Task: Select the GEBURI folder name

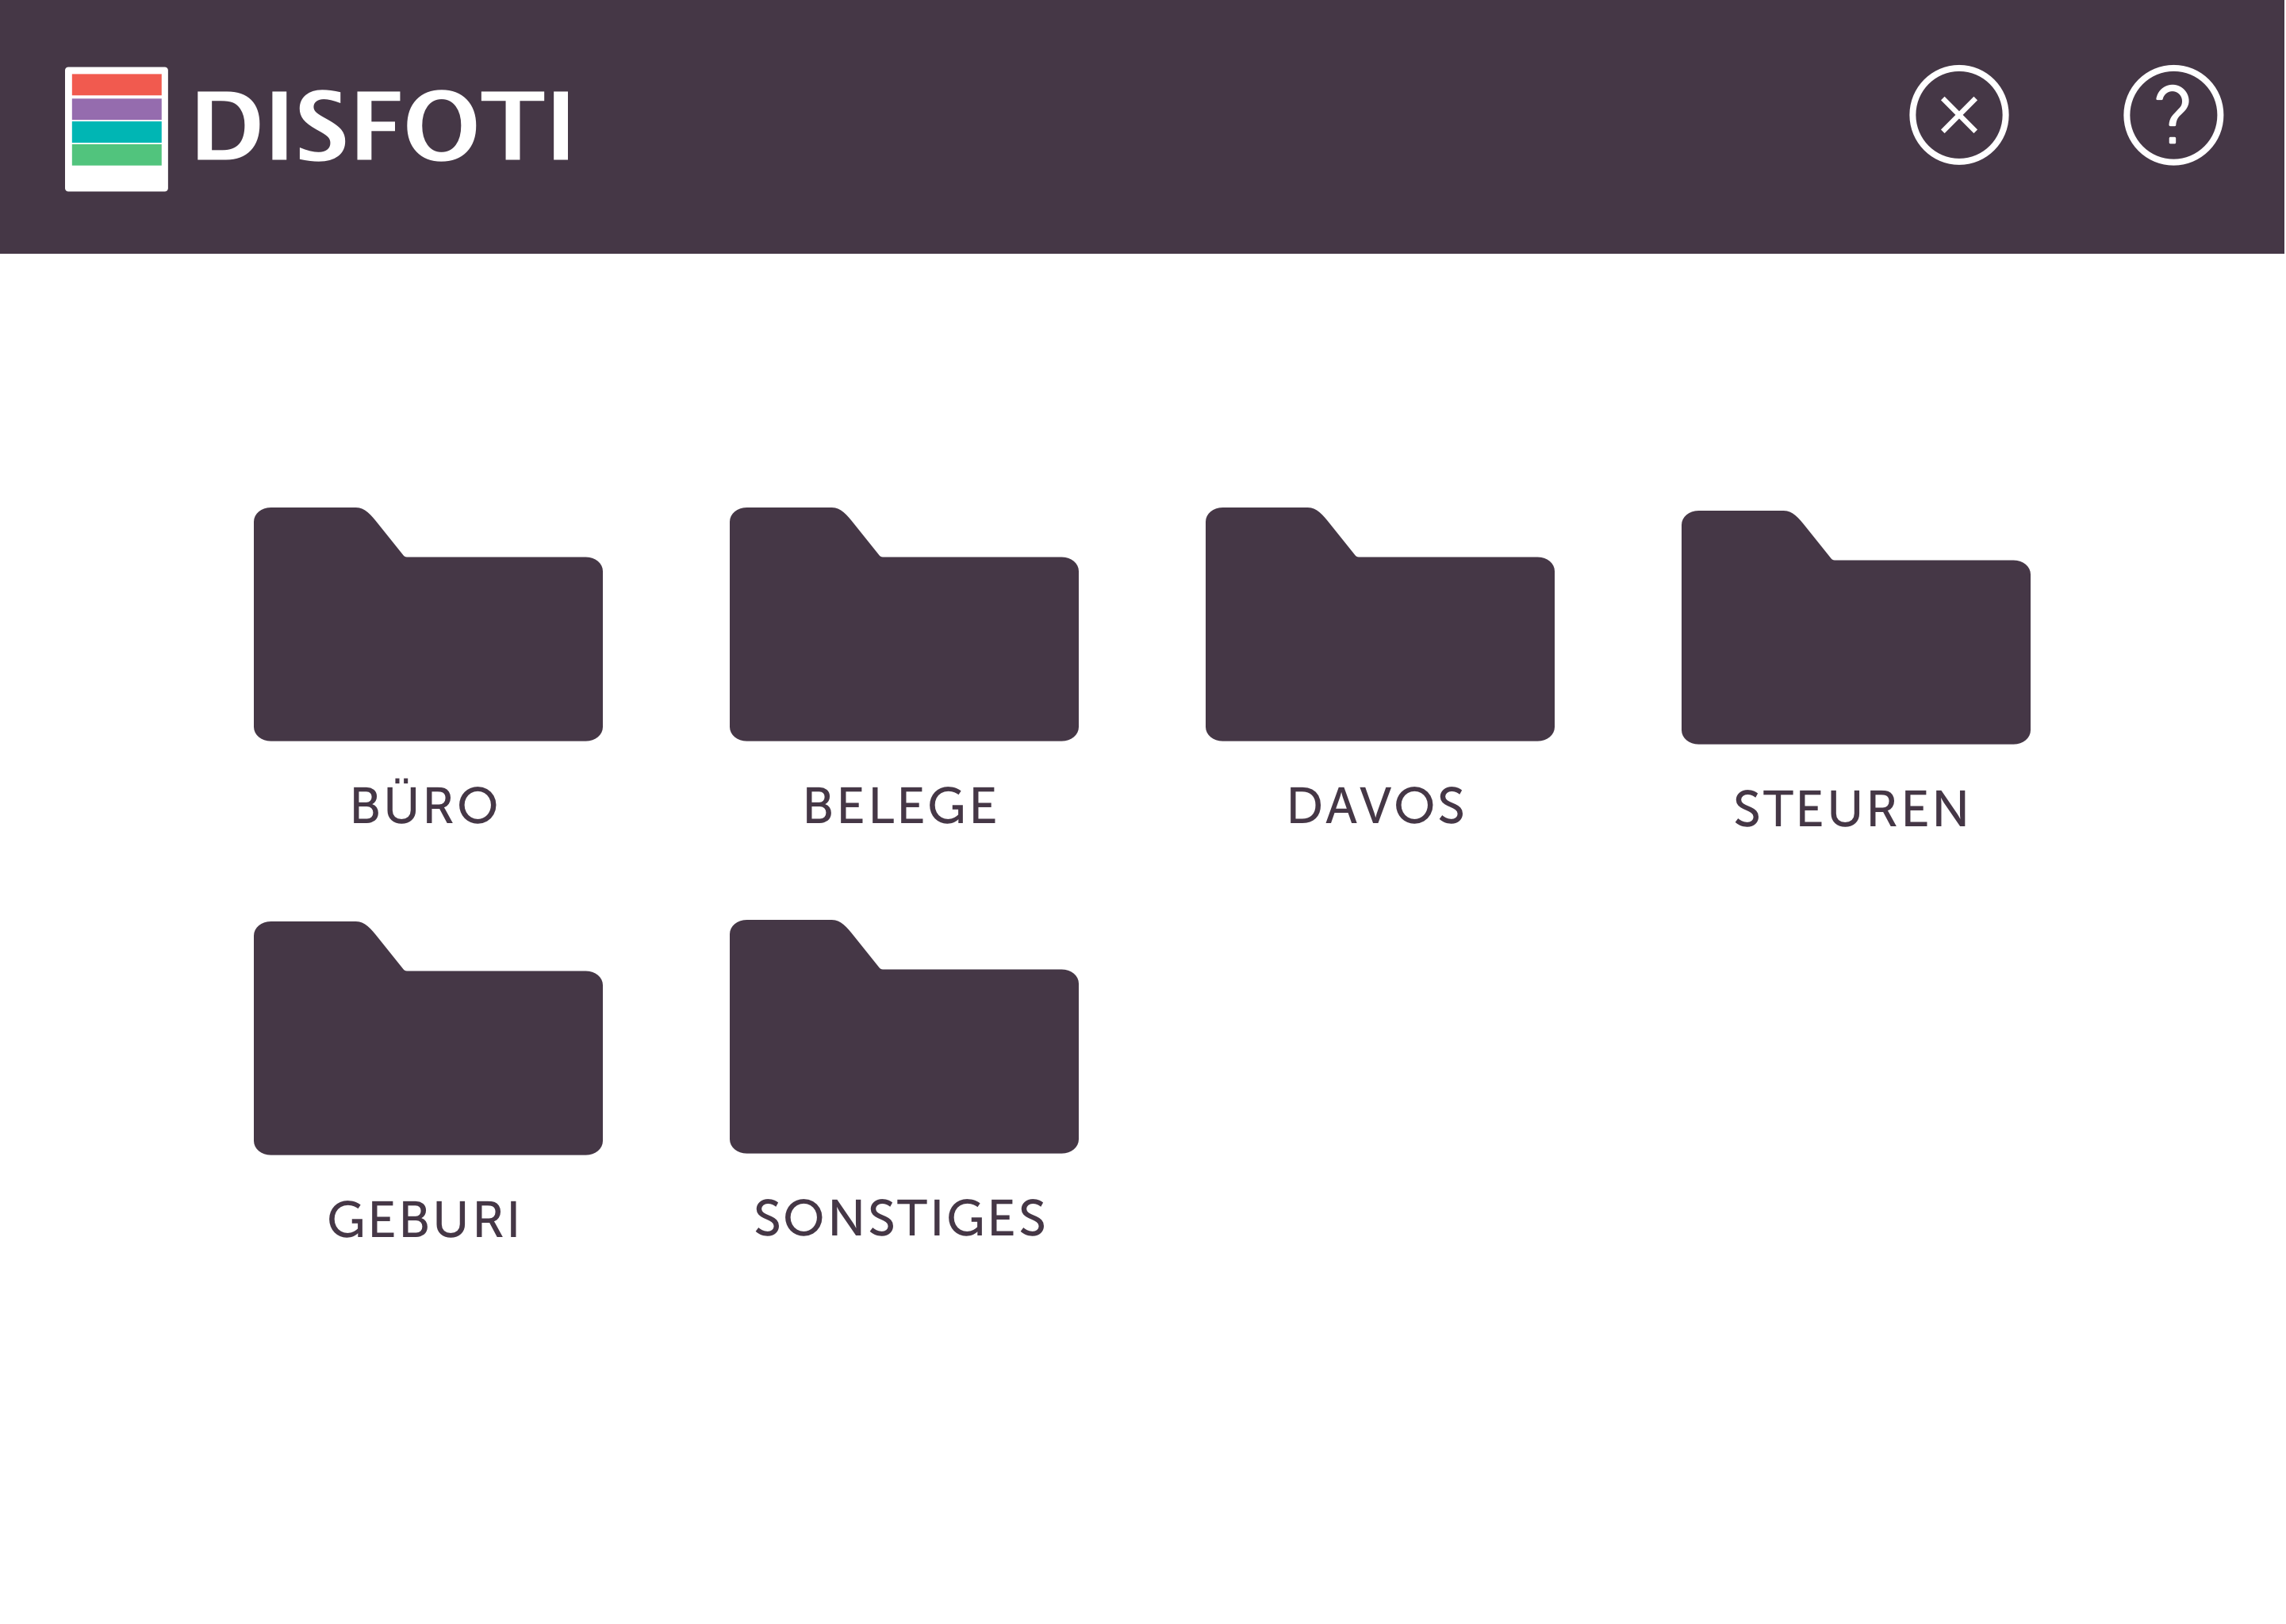Action: (424, 1220)
